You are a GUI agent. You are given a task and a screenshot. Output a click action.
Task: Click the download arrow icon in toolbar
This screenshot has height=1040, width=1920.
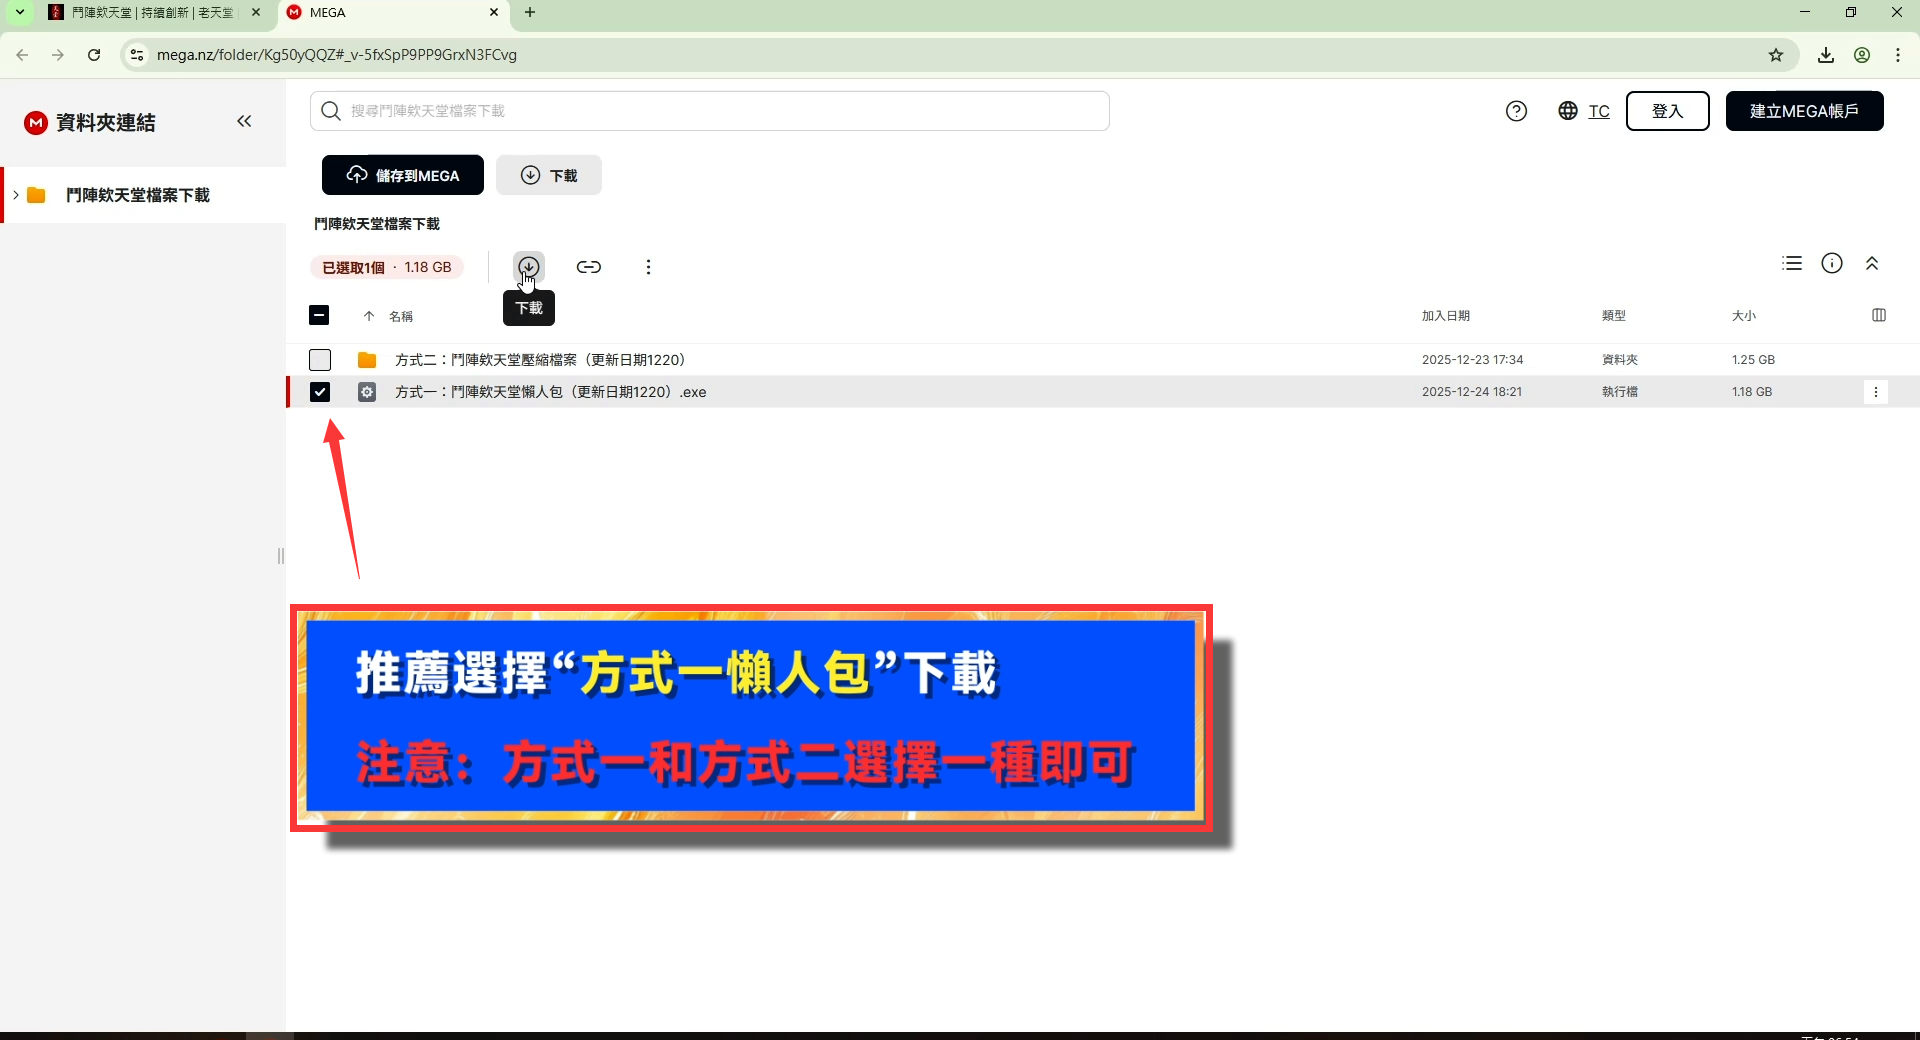click(529, 267)
